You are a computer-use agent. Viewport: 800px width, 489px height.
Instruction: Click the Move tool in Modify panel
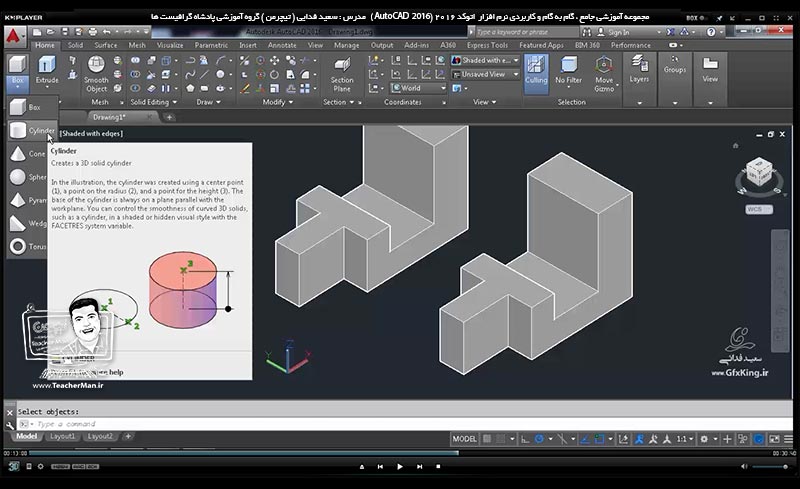click(x=274, y=61)
